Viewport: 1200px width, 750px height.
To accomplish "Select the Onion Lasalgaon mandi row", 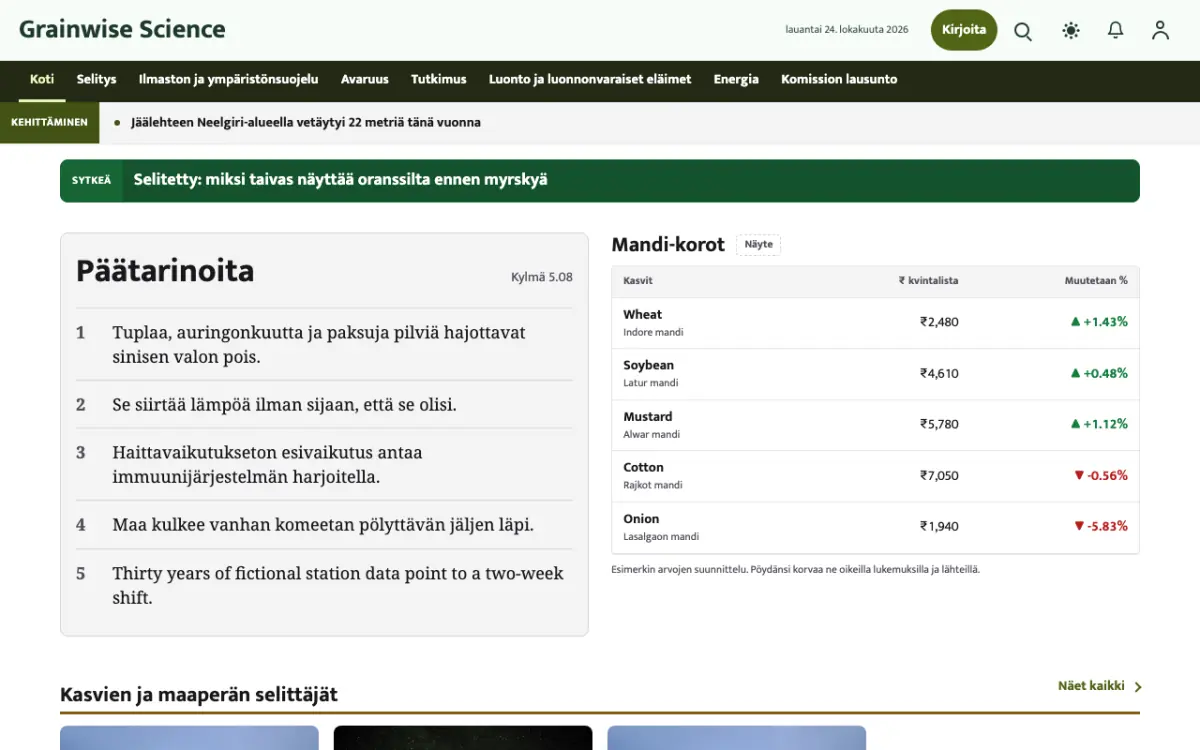I will coord(875,527).
